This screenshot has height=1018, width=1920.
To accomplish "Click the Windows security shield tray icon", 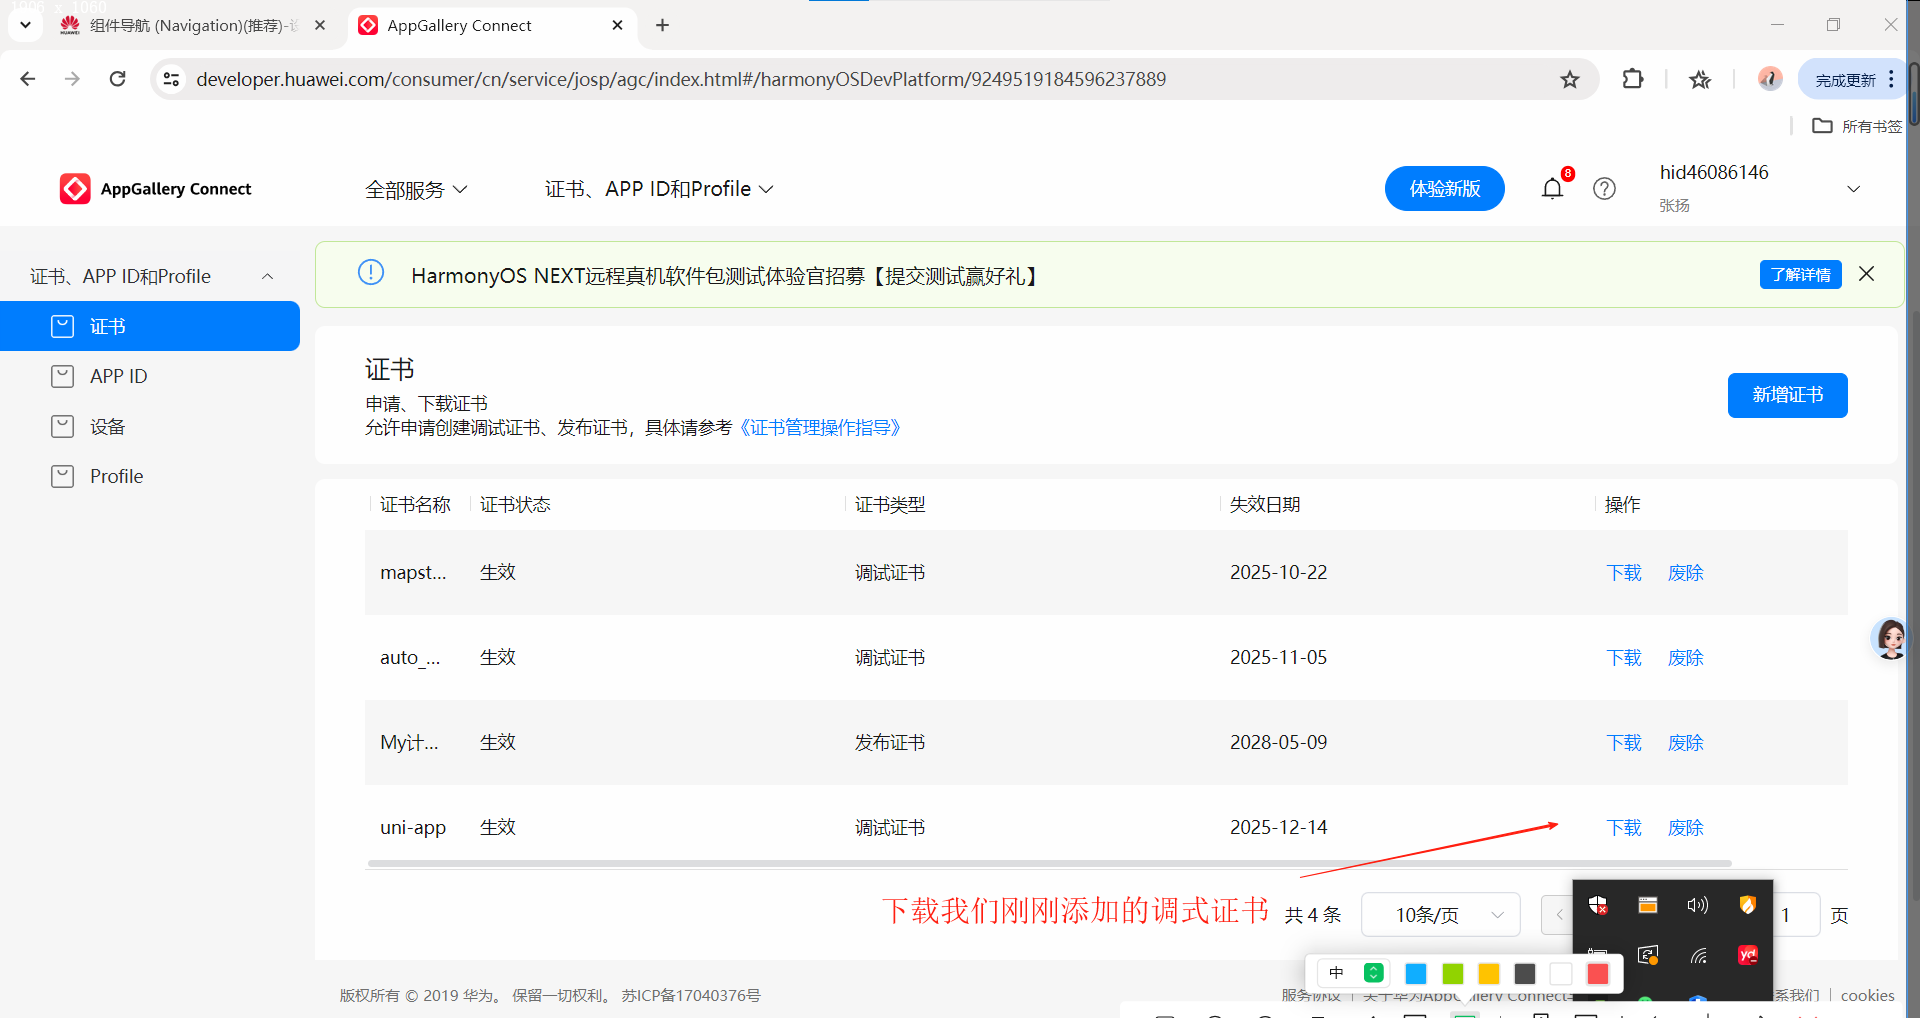I will coord(1598,906).
